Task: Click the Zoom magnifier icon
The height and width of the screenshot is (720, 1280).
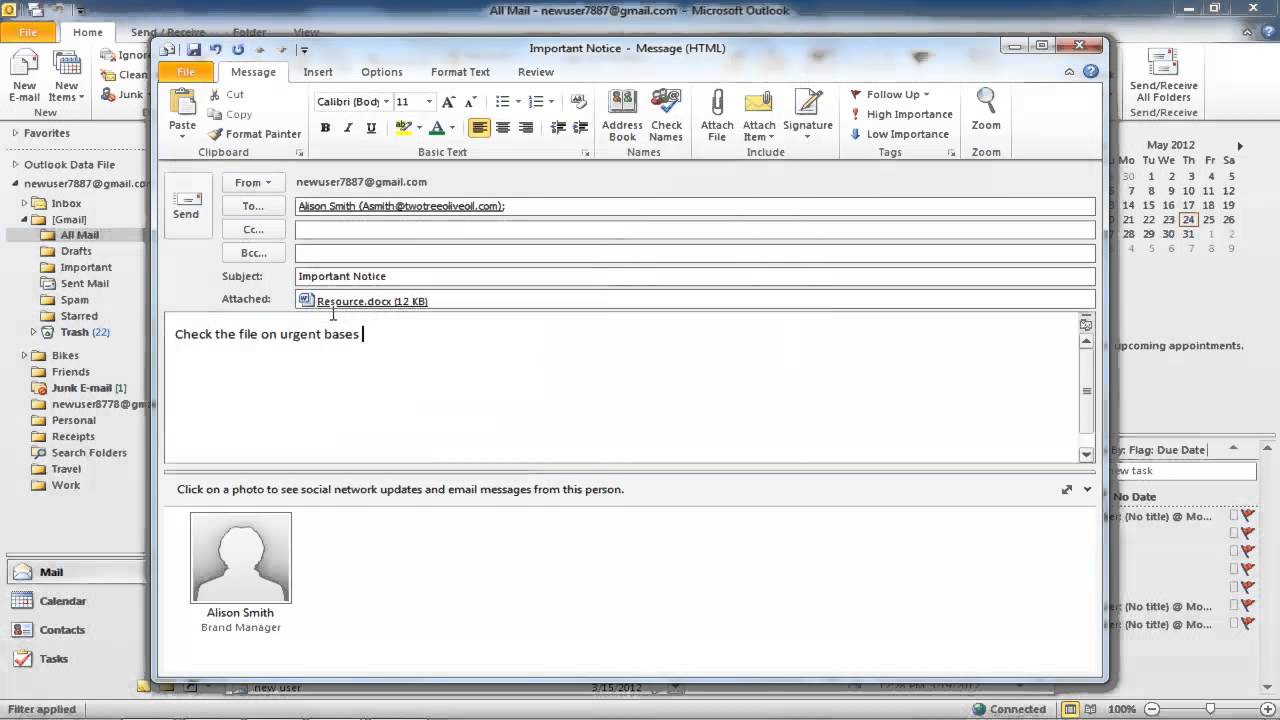Action: [x=986, y=102]
